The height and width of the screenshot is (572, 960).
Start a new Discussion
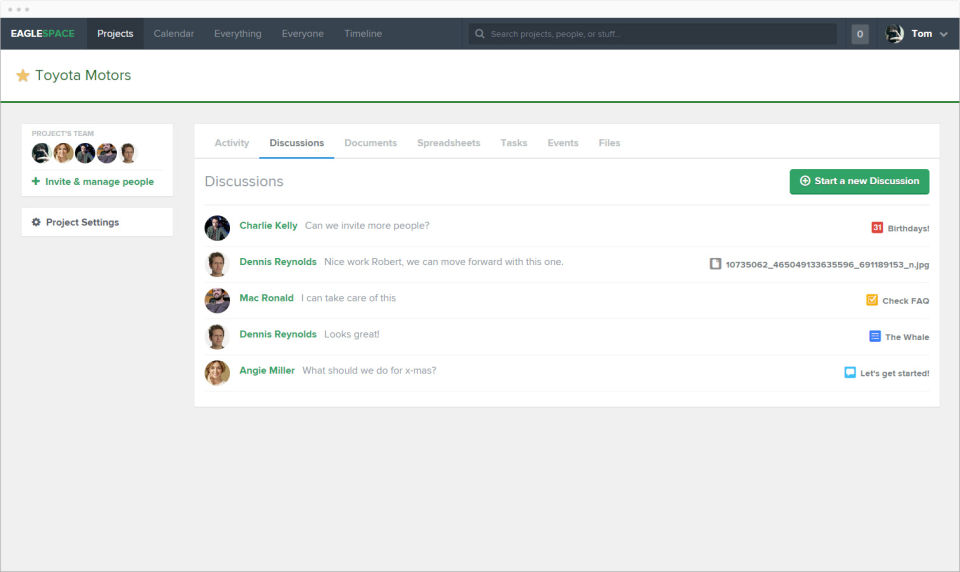(859, 181)
